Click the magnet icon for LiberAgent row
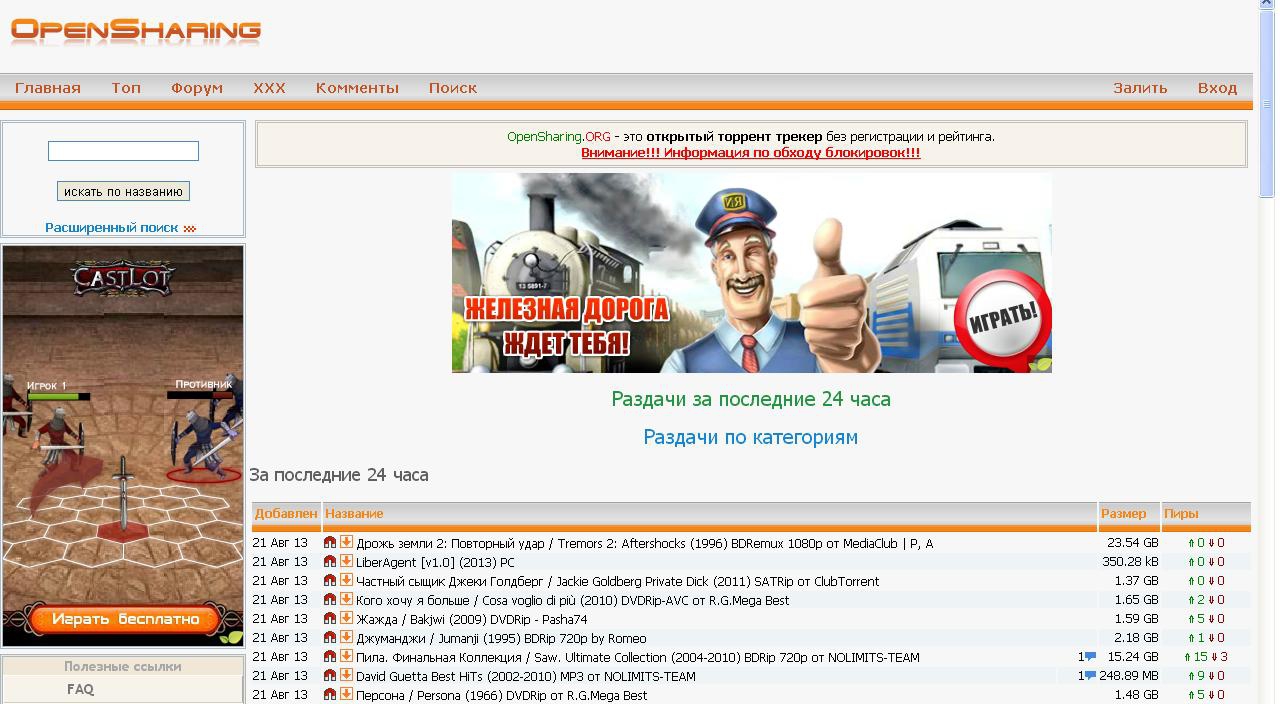Screen dimensions: 1280x704 pos(330,561)
